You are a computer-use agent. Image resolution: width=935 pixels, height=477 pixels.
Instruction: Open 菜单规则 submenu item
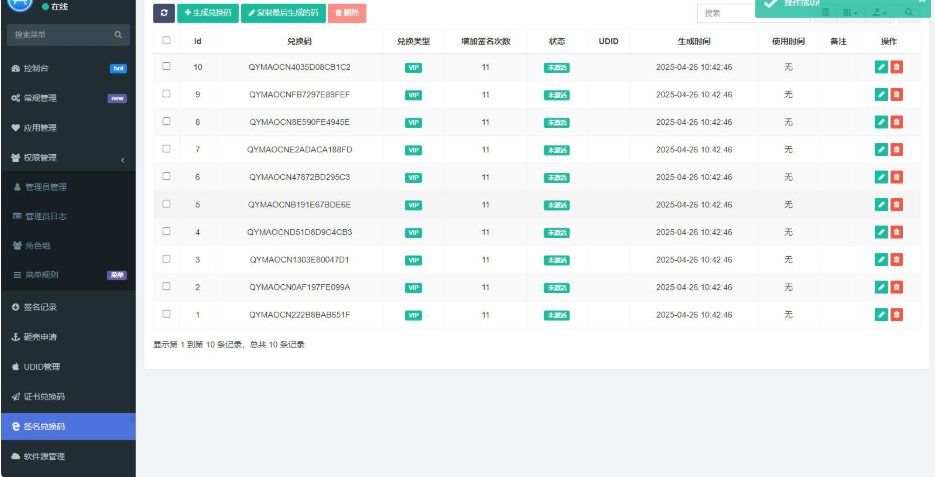(x=69, y=275)
